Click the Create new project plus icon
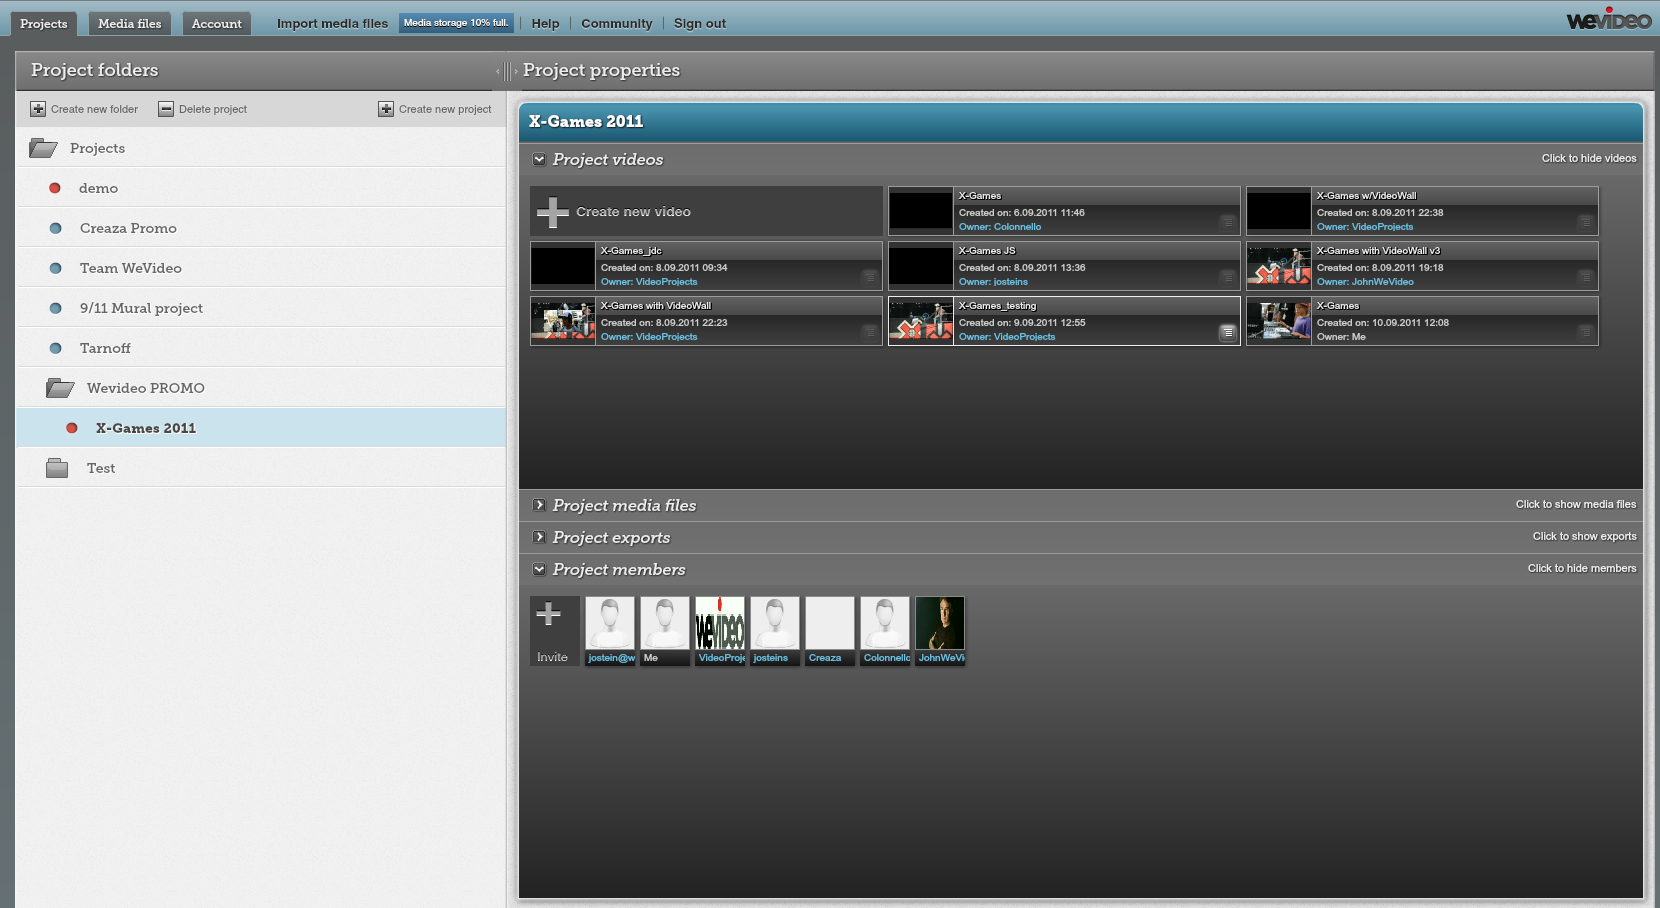Image resolution: width=1660 pixels, height=908 pixels. tap(386, 109)
